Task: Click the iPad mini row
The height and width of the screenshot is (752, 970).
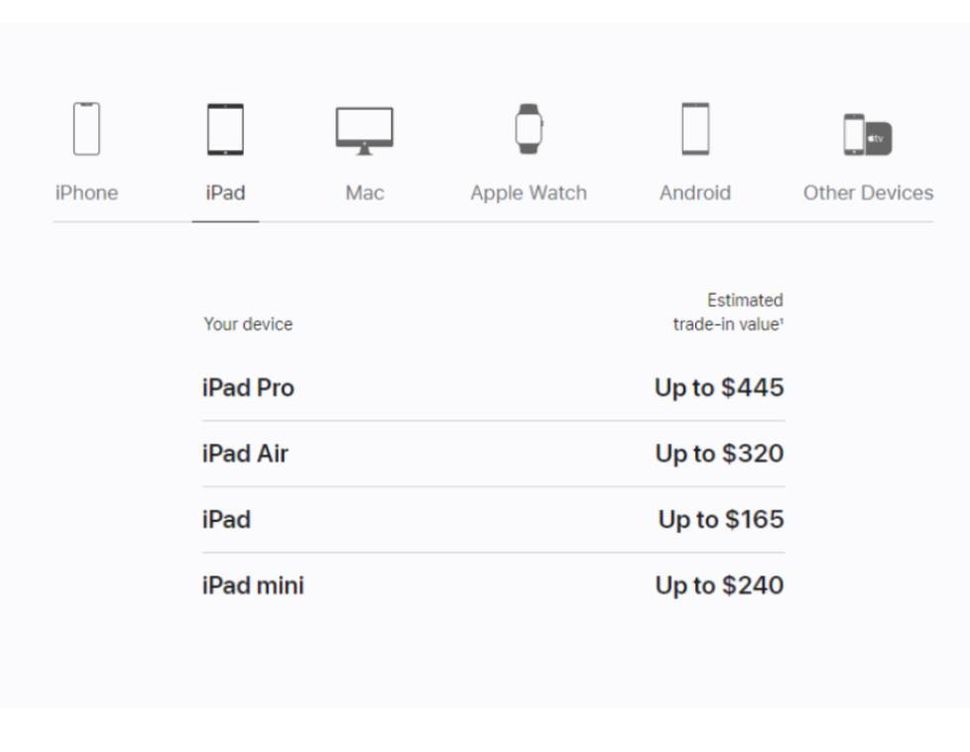Action: 253,586
